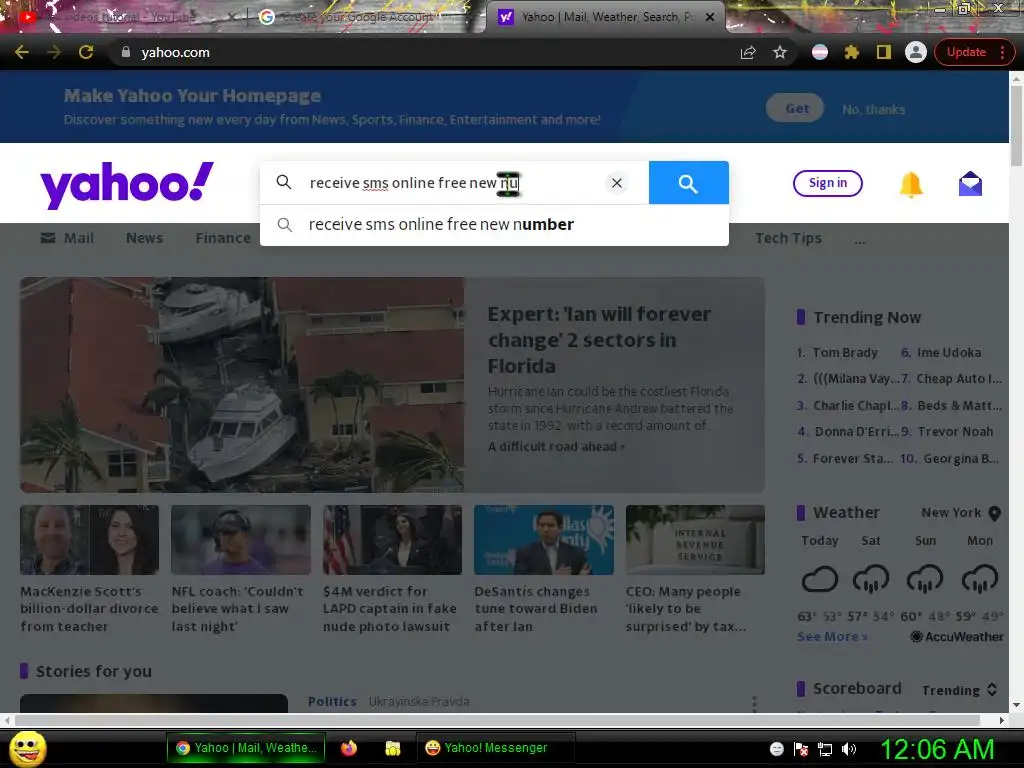1024x768 pixels.
Task: Click See More weather link
Action: point(832,637)
